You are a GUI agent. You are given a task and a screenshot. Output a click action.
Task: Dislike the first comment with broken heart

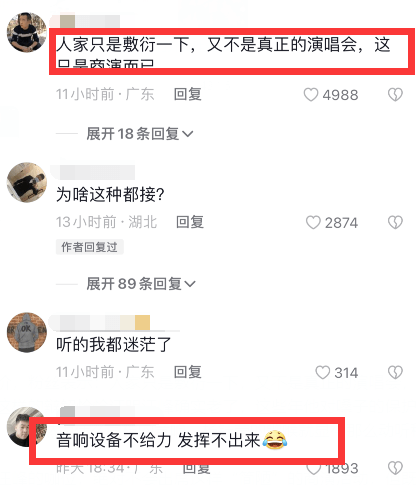395,95
